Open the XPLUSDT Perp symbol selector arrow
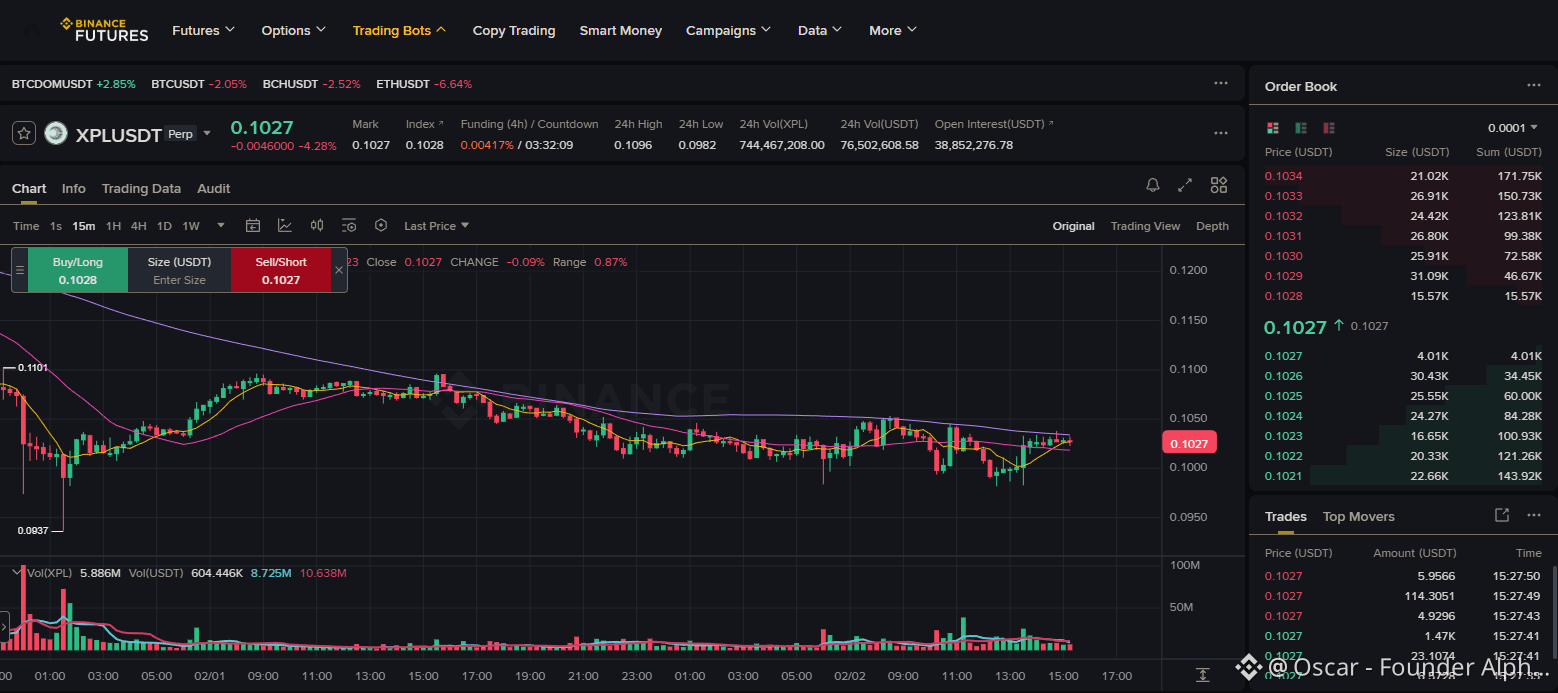This screenshot has height=693, width=1558. pyautogui.click(x=207, y=133)
